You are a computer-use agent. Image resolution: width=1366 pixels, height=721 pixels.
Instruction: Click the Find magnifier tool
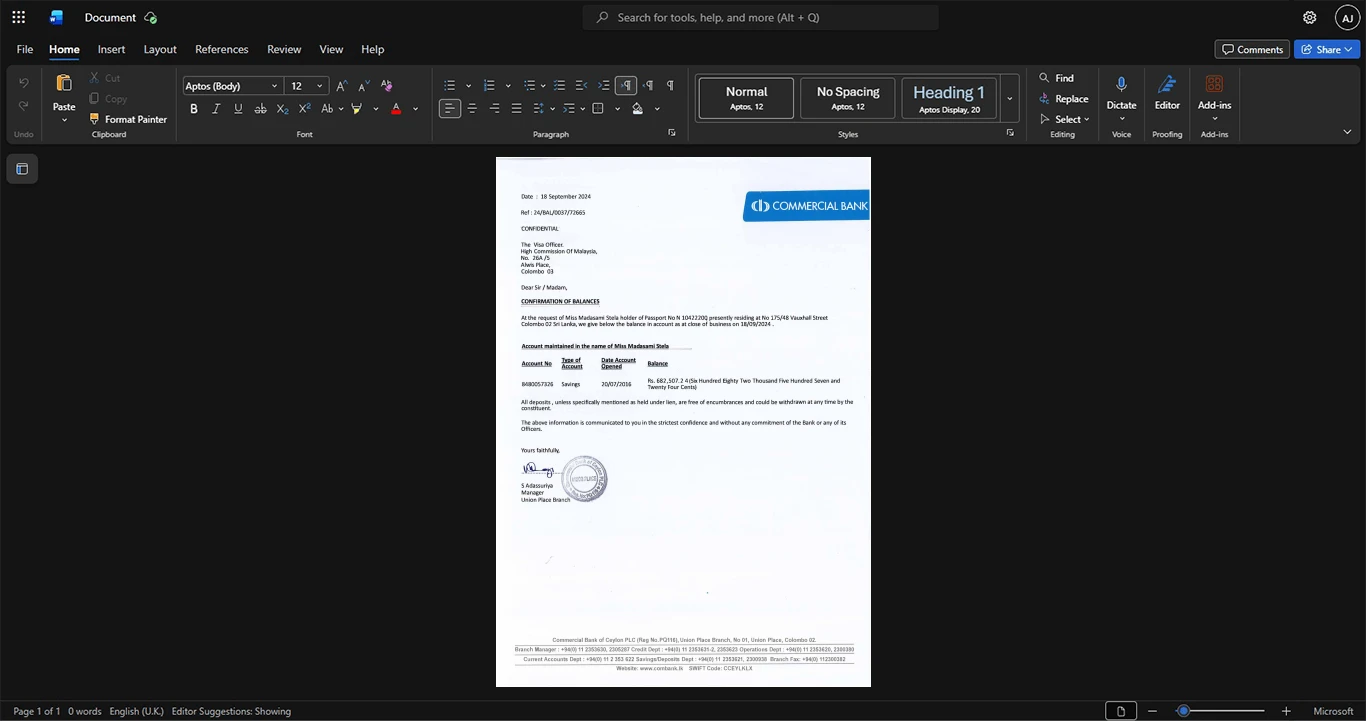(1056, 78)
